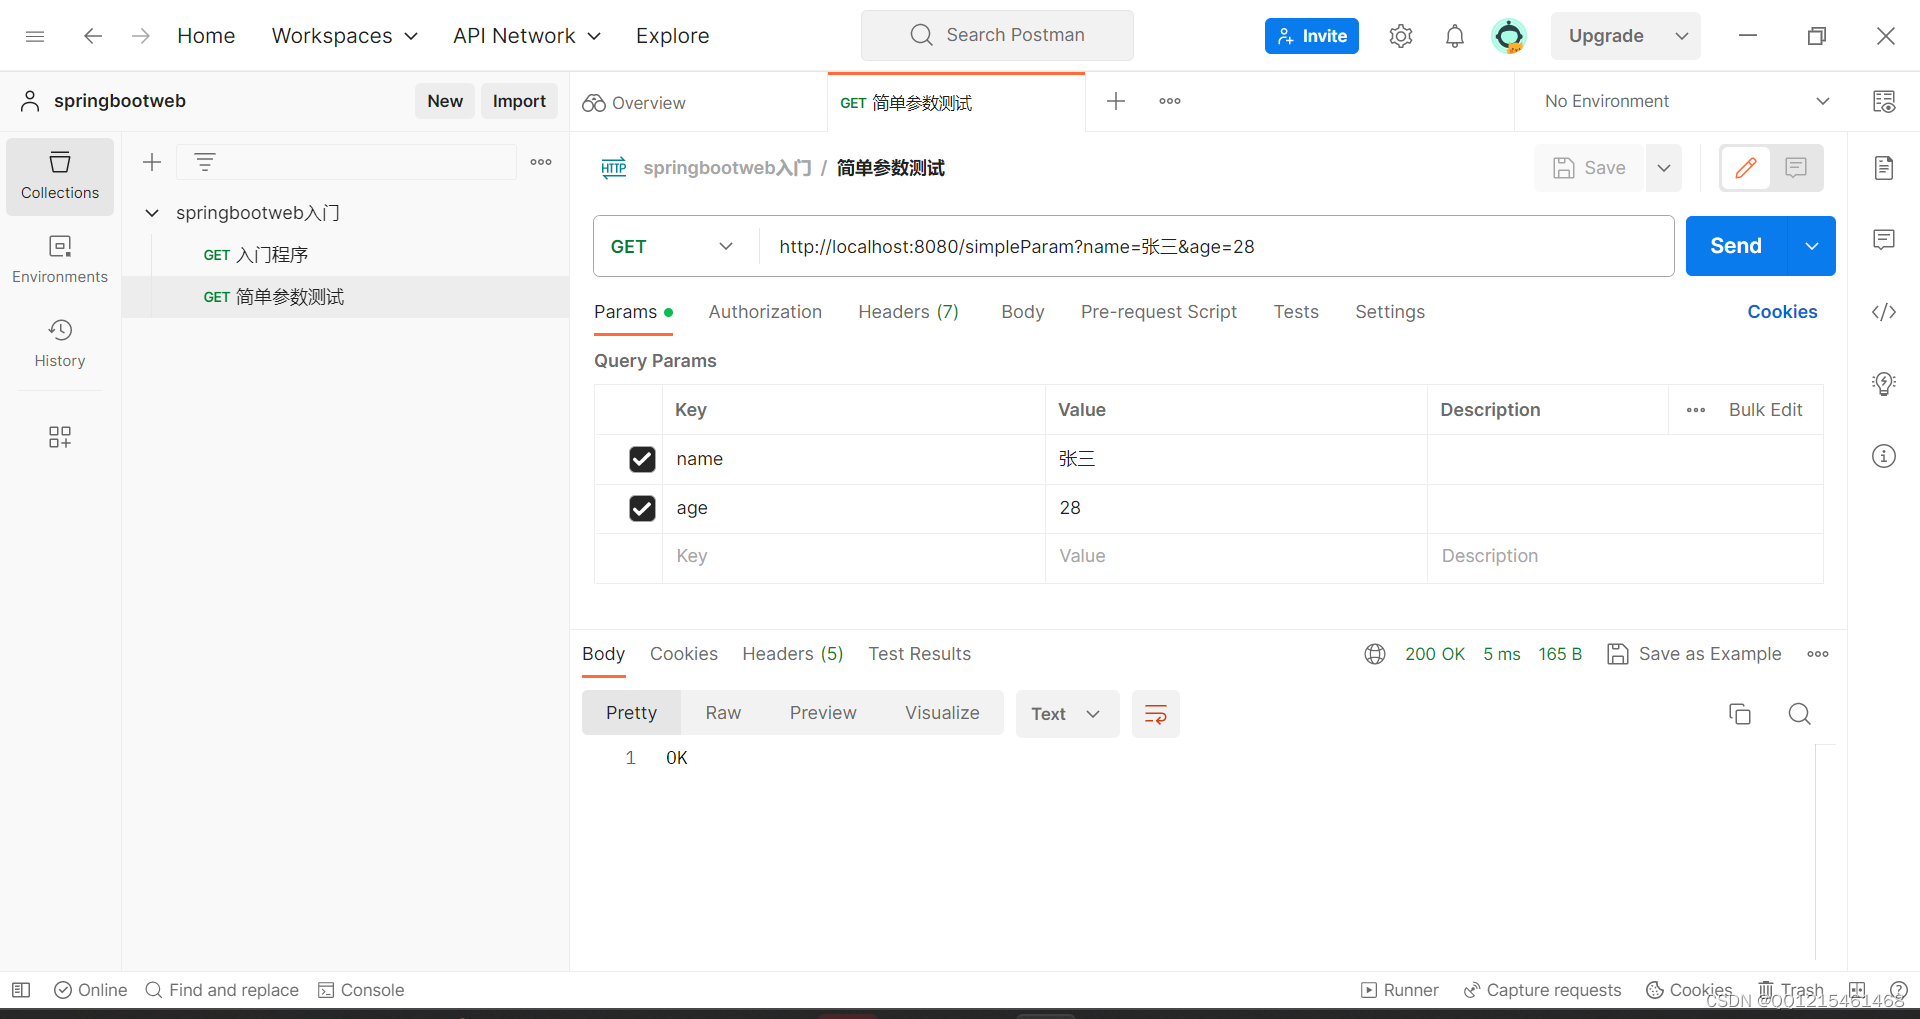
Task: Focus the Search Postman box
Action: point(997,36)
